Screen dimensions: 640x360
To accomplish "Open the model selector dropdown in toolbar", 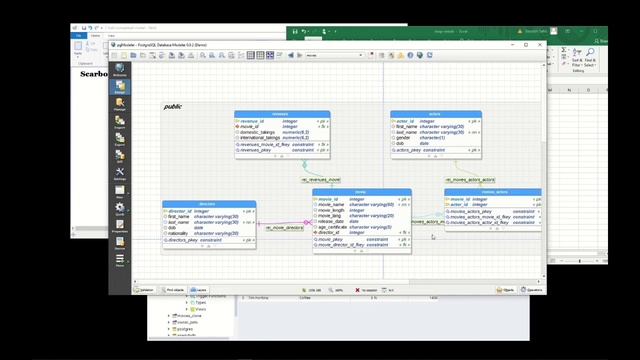I will 334,55.
